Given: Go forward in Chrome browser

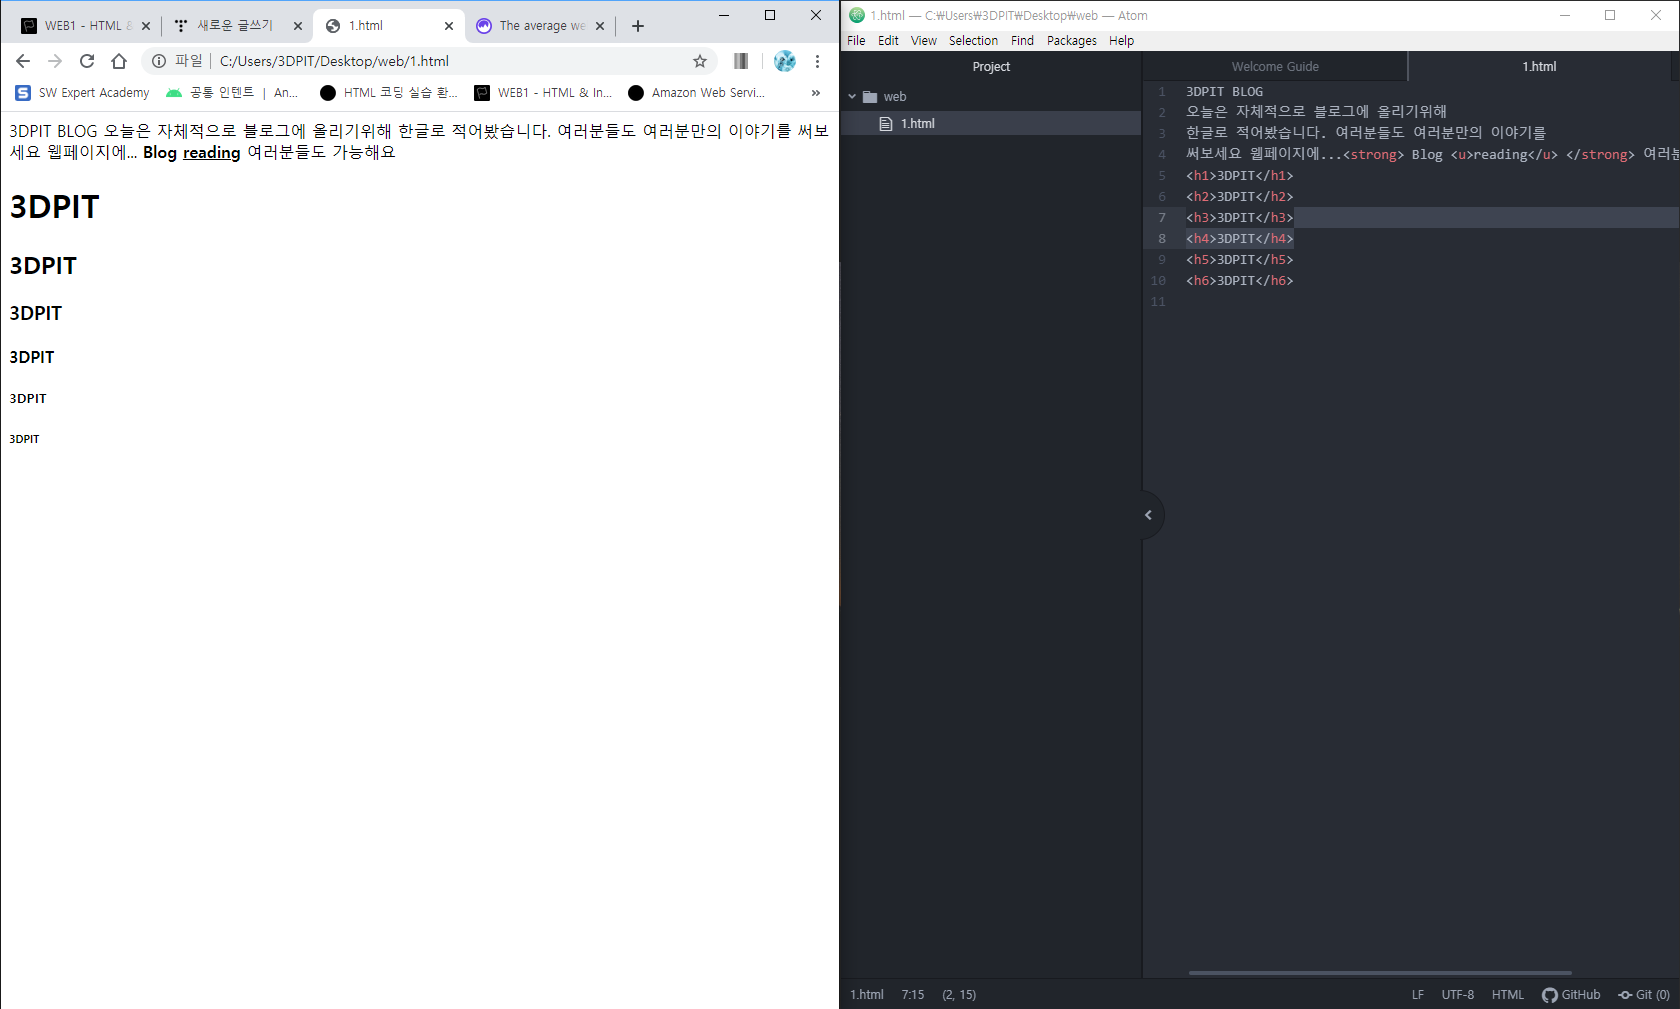Looking at the screenshot, I should [55, 61].
